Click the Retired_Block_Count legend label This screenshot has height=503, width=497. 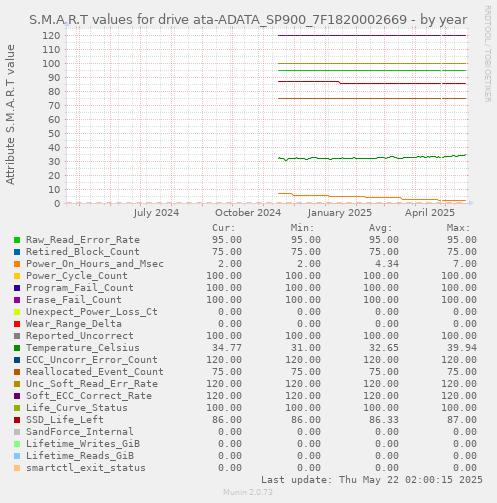(83, 252)
